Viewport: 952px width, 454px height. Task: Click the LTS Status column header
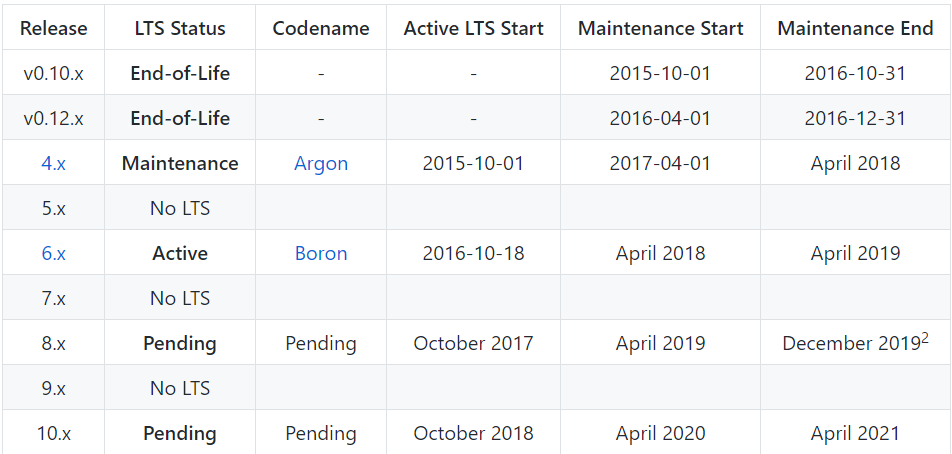(180, 28)
